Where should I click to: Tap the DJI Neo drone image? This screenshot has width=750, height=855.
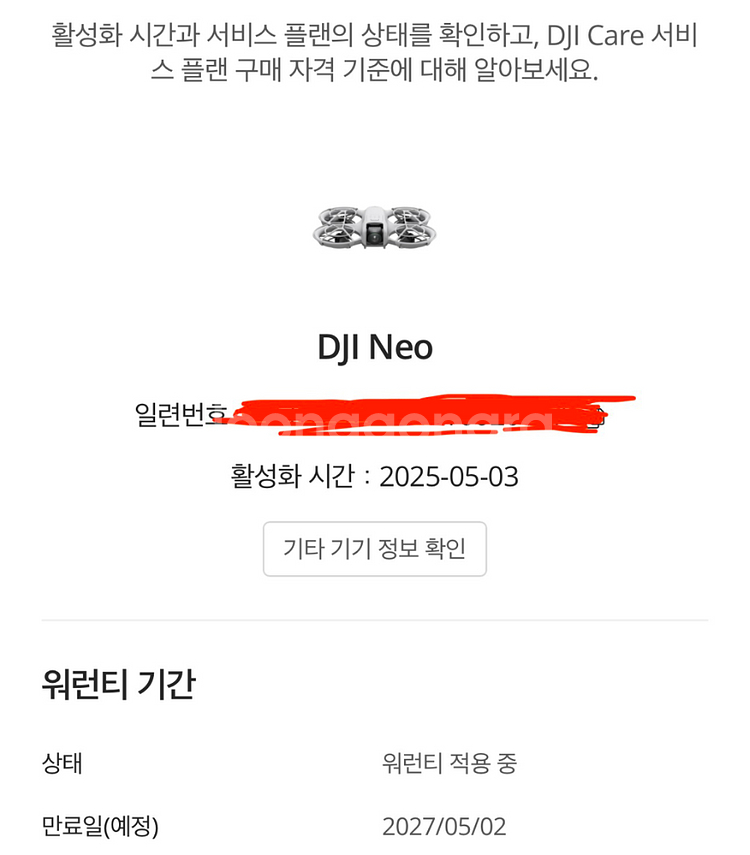pyautogui.click(x=374, y=227)
